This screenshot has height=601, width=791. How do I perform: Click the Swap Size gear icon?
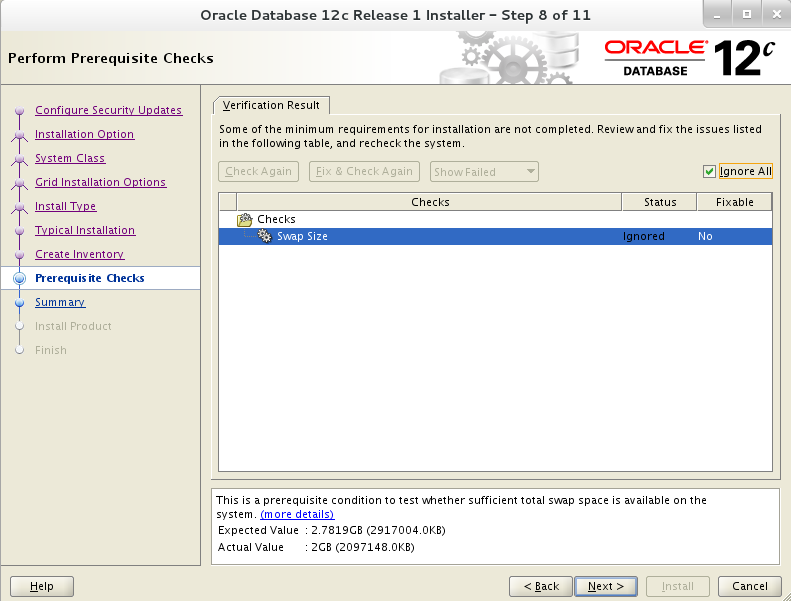point(265,236)
